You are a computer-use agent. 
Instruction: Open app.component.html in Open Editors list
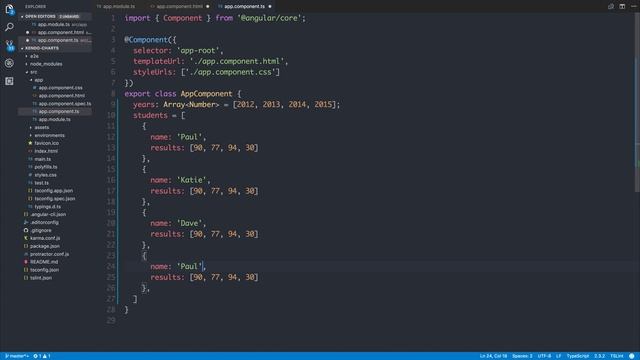[x=60, y=32]
